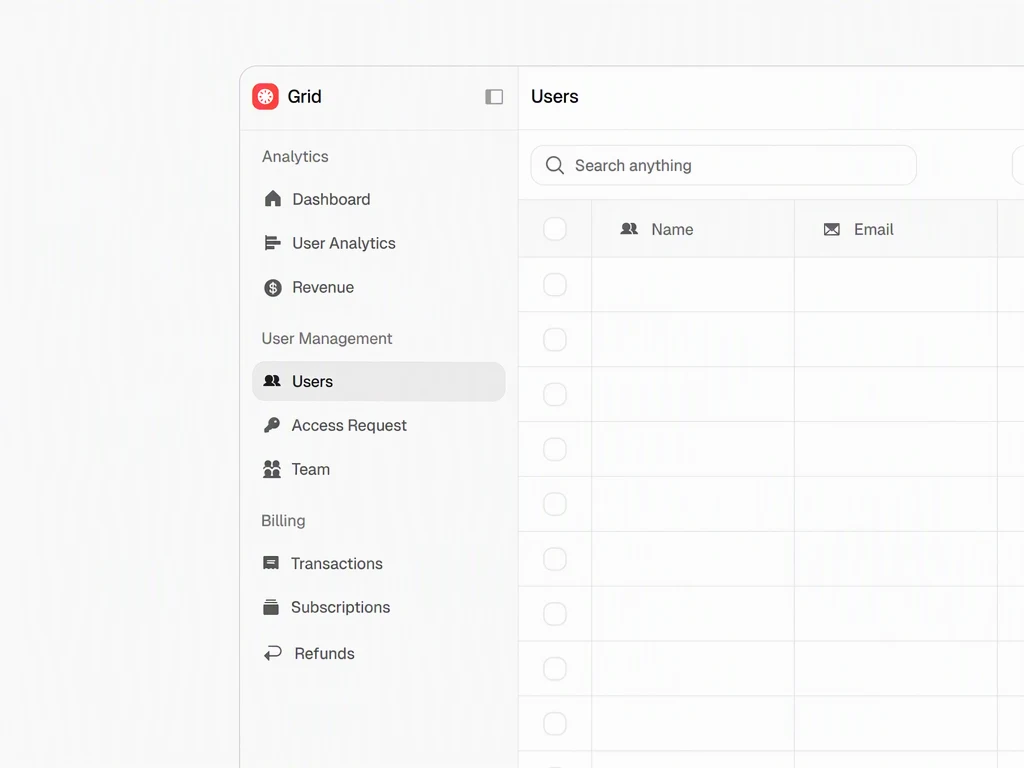This screenshot has width=1024, height=768.
Task: Check the first row's checkbox below the header
Action: pos(555,285)
